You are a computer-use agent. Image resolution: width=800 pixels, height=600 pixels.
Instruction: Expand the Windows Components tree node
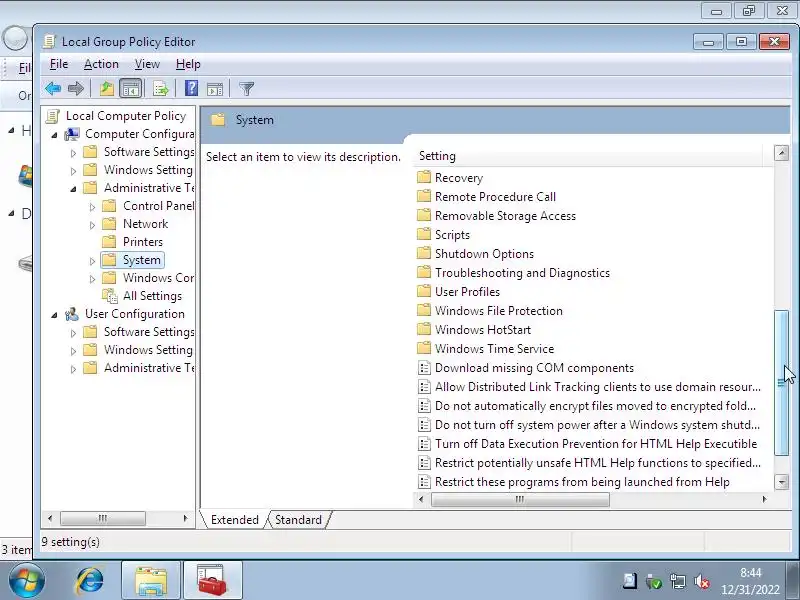pyautogui.click(x=92, y=279)
